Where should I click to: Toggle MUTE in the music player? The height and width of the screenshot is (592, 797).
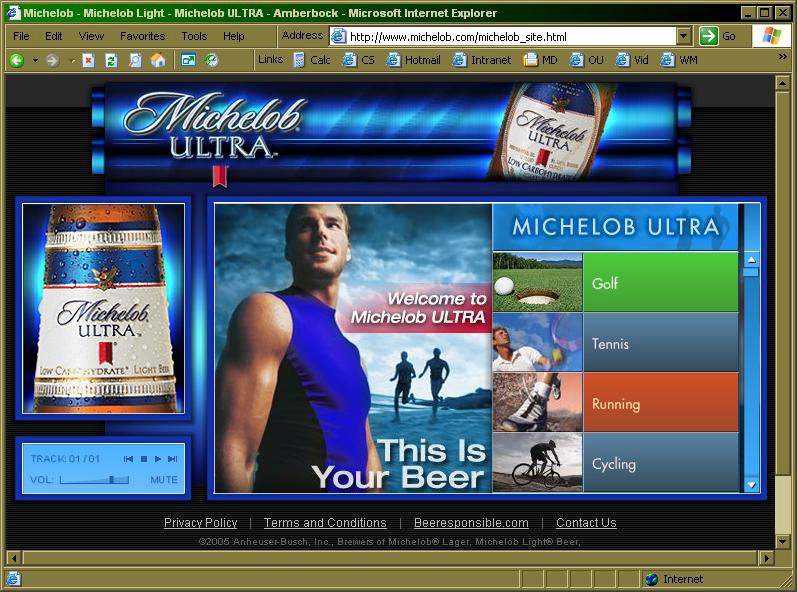pyautogui.click(x=164, y=480)
